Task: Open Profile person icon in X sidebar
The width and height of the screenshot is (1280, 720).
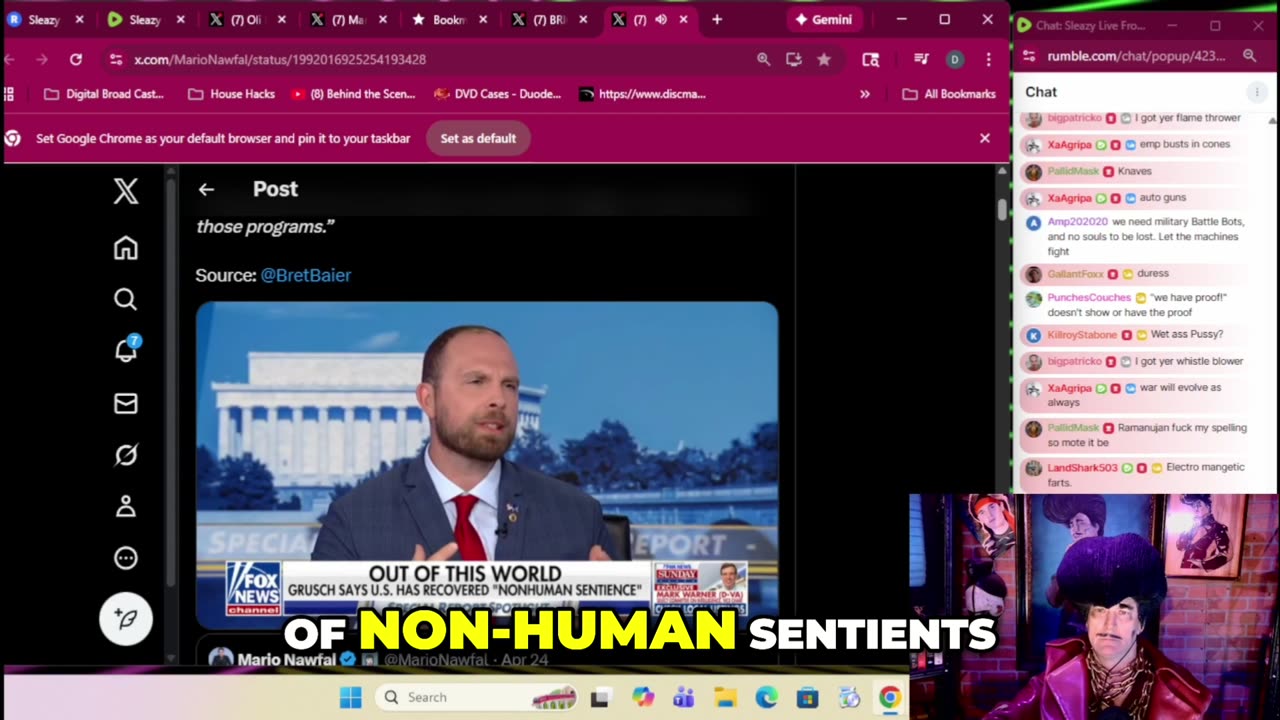Action: (x=126, y=507)
